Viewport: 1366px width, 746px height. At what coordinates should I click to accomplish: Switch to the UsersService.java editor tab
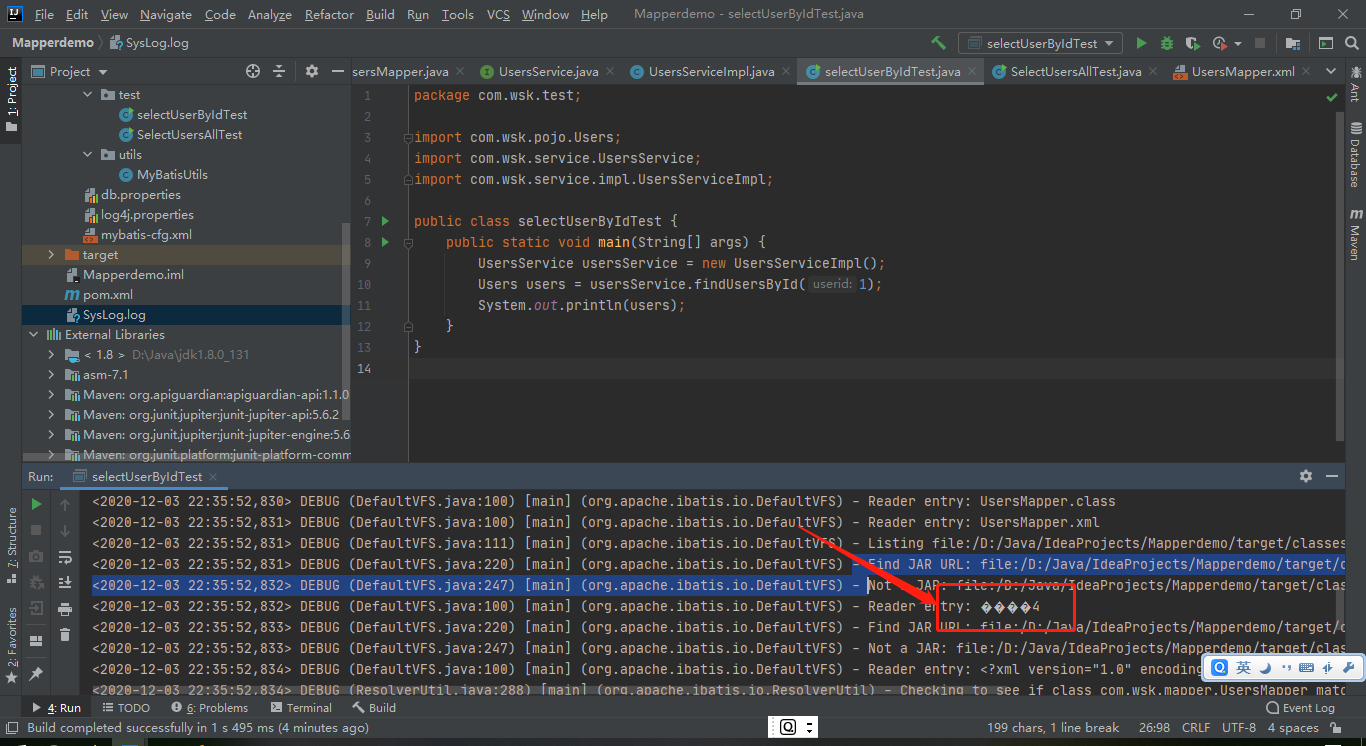tap(548, 71)
